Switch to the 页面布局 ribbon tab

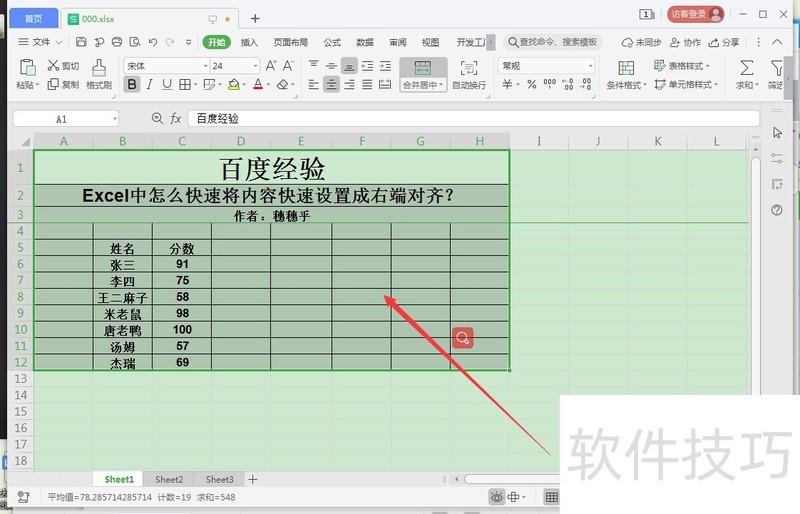pyautogui.click(x=290, y=42)
